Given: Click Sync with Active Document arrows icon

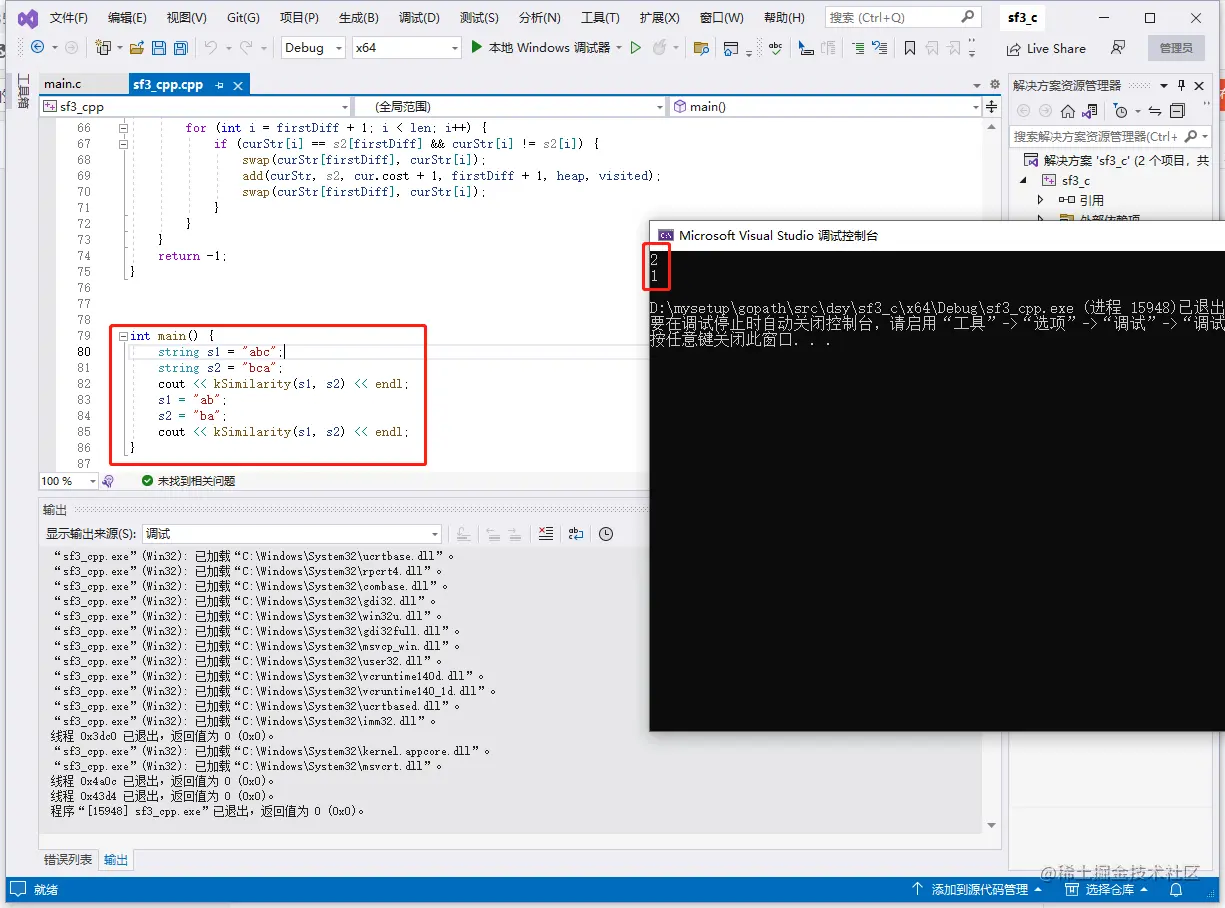Looking at the screenshot, I should click(x=1155, y=111).
